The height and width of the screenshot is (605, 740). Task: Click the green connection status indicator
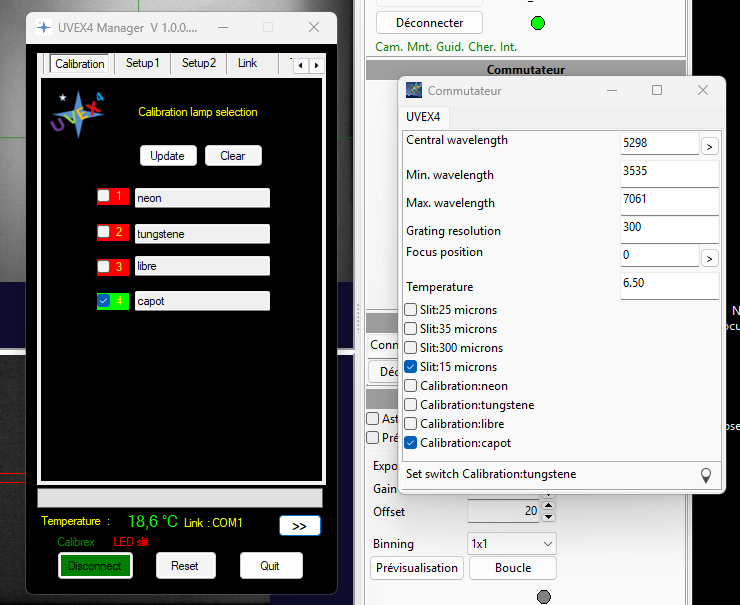(x=538, y=23)
